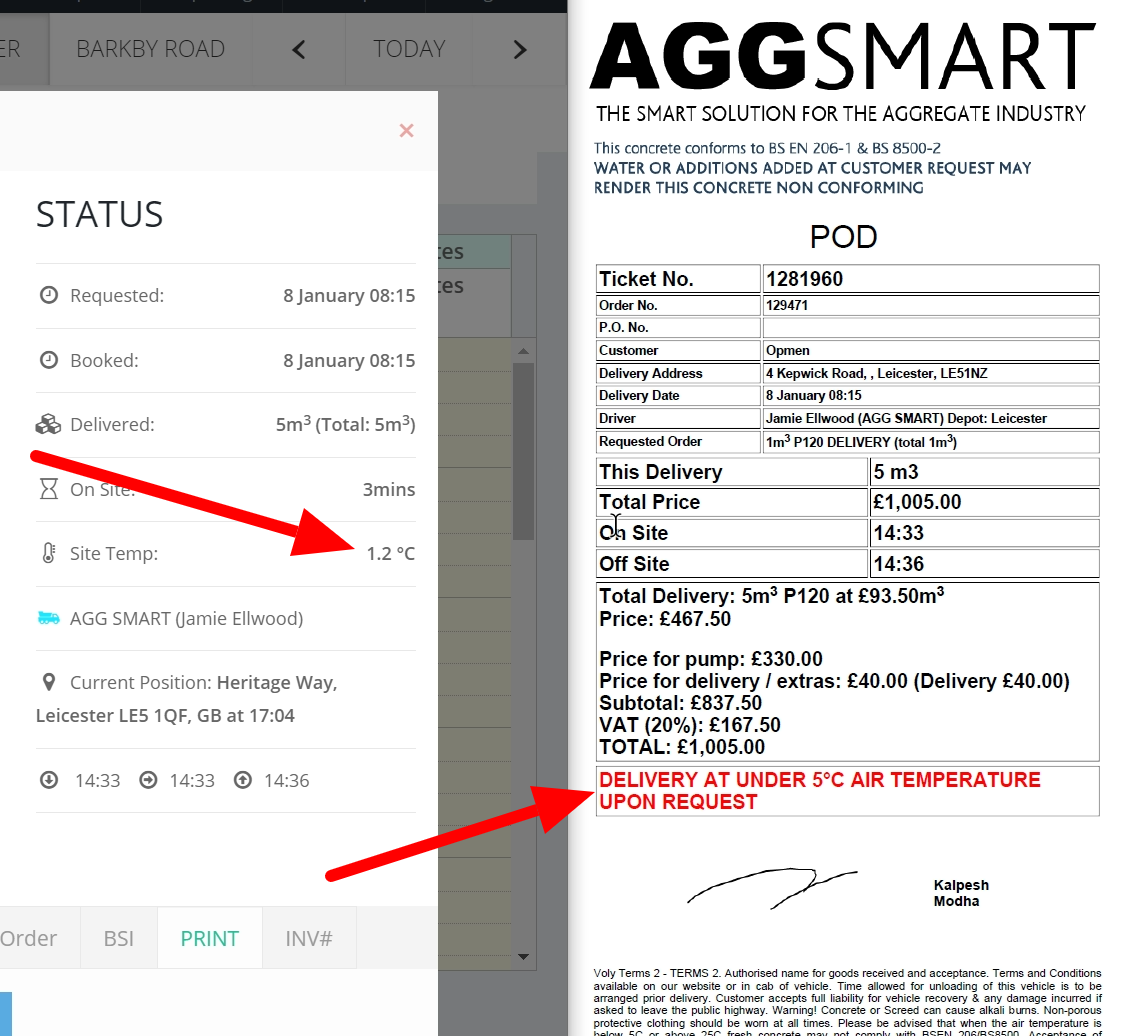Image resolution: width=1122 pixels, height=1036 pixels.
Task: Click the AGG SMART (Jamie Ellwood) driver text
Action: coord(187,618)
